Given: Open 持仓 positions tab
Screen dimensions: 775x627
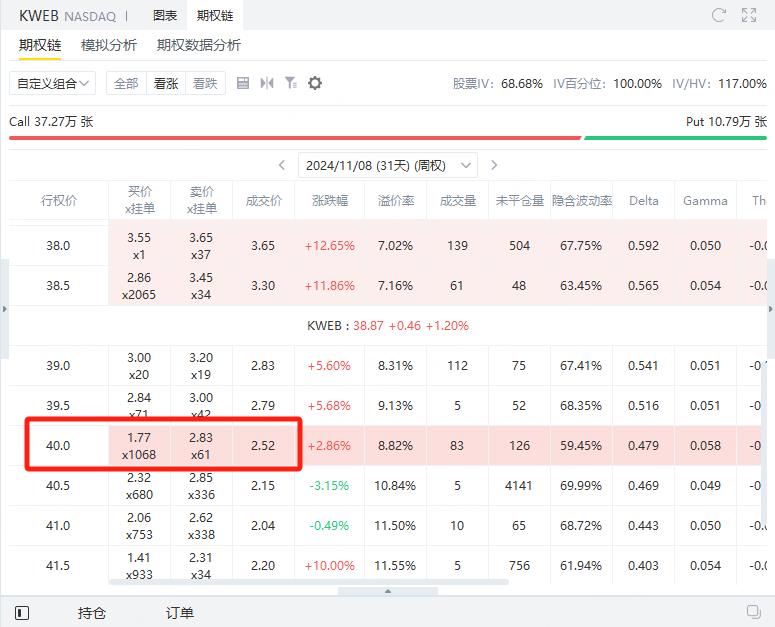Looking at the screenshot, I should click(x=92, y=613).
